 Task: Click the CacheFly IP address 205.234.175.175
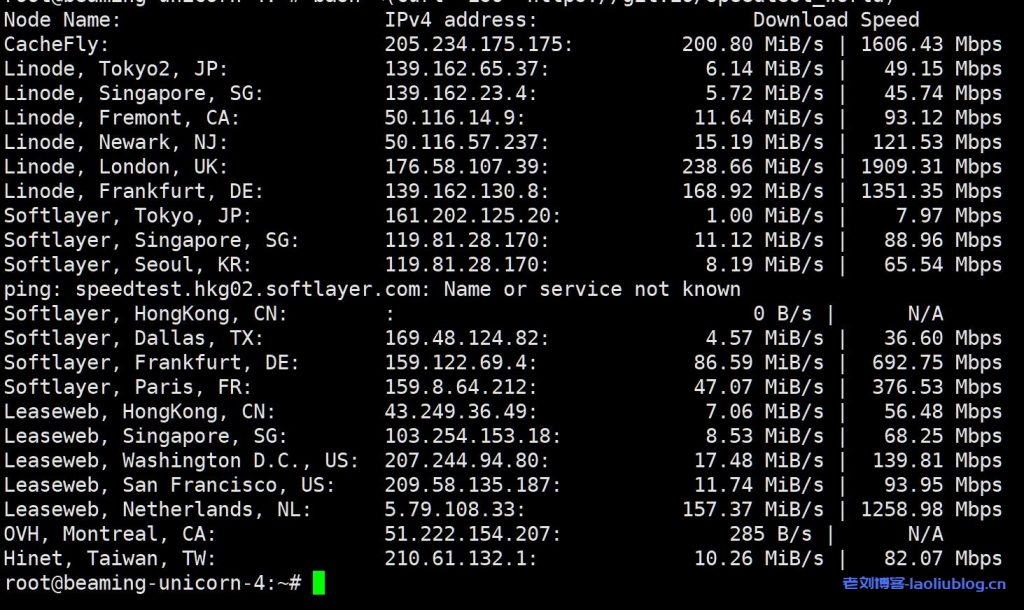[479, 44]
